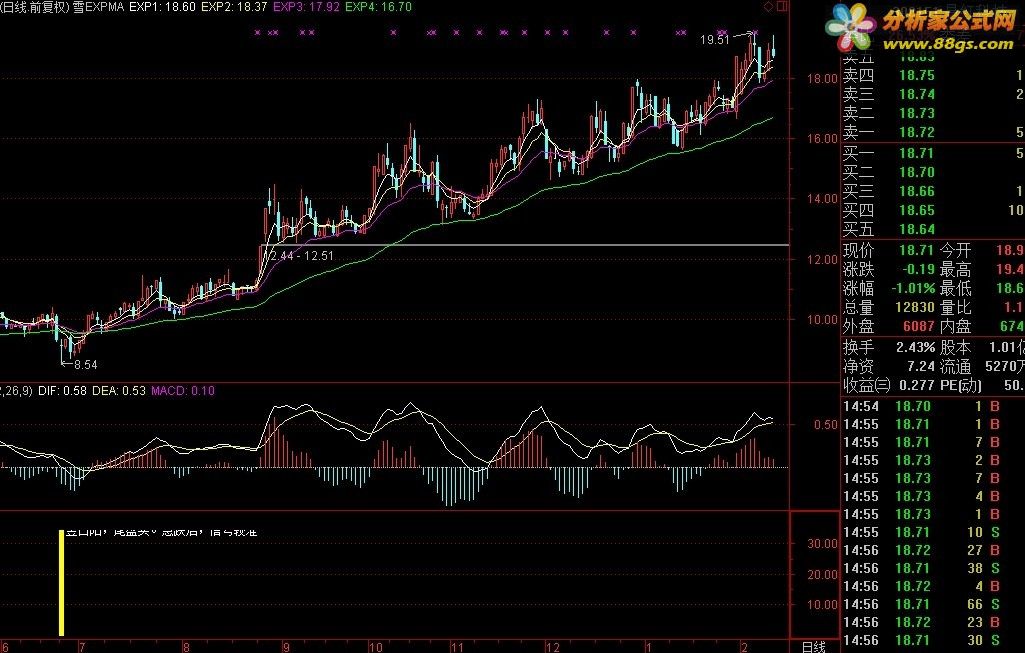Click month 9 on the time axis
Screen dimensions: 1025x653
286,647
